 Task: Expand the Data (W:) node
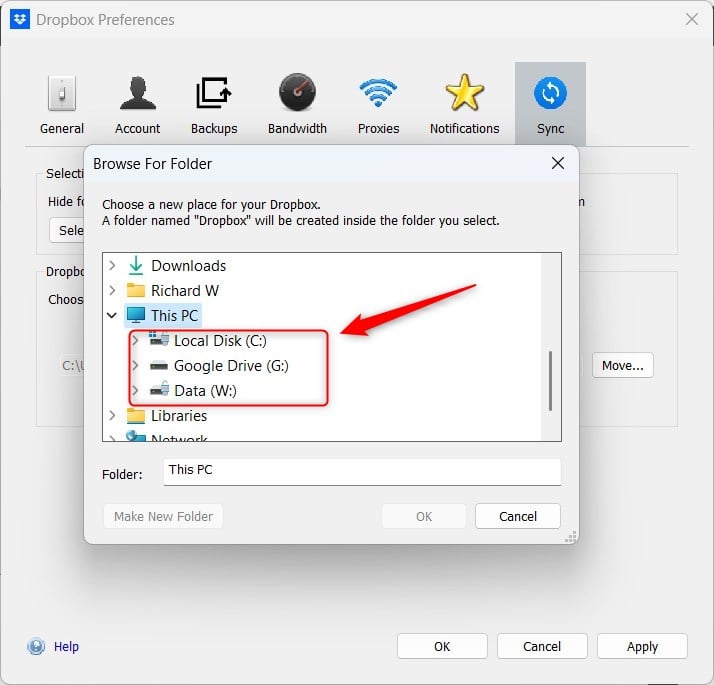135,390
